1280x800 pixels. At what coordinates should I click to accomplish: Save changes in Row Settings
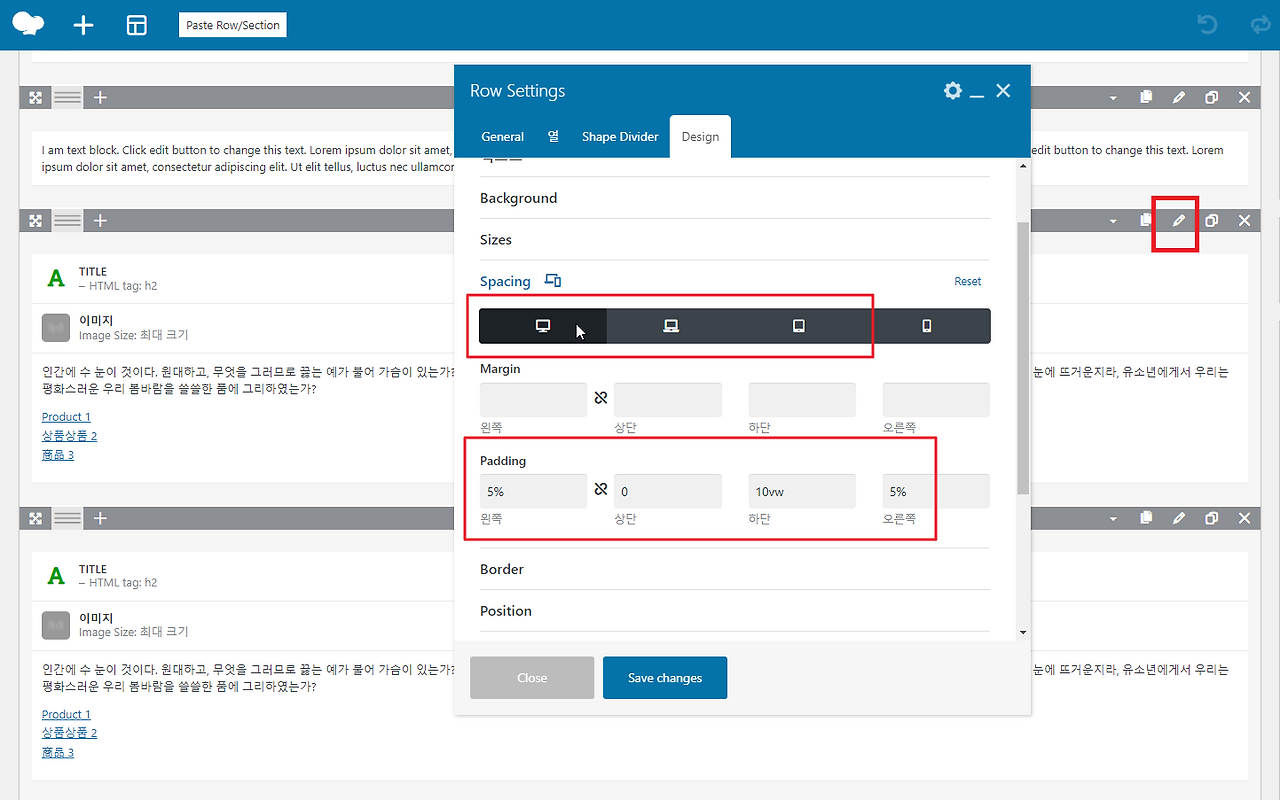coord(665,678)
